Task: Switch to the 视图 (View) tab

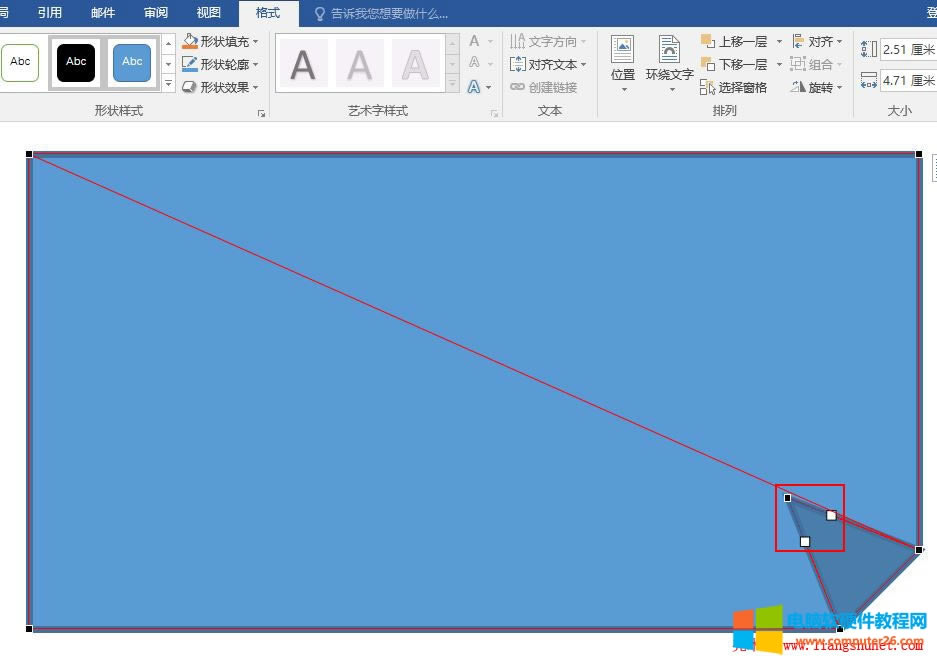Action: [209, 13]
